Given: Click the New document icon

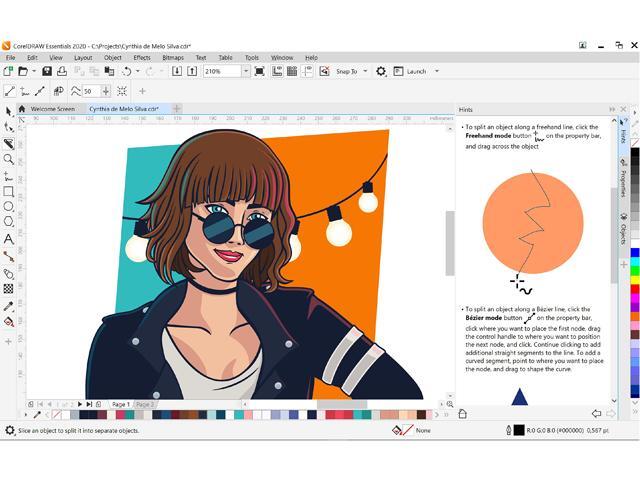Looking at the screenshot, I should [8, 71].
